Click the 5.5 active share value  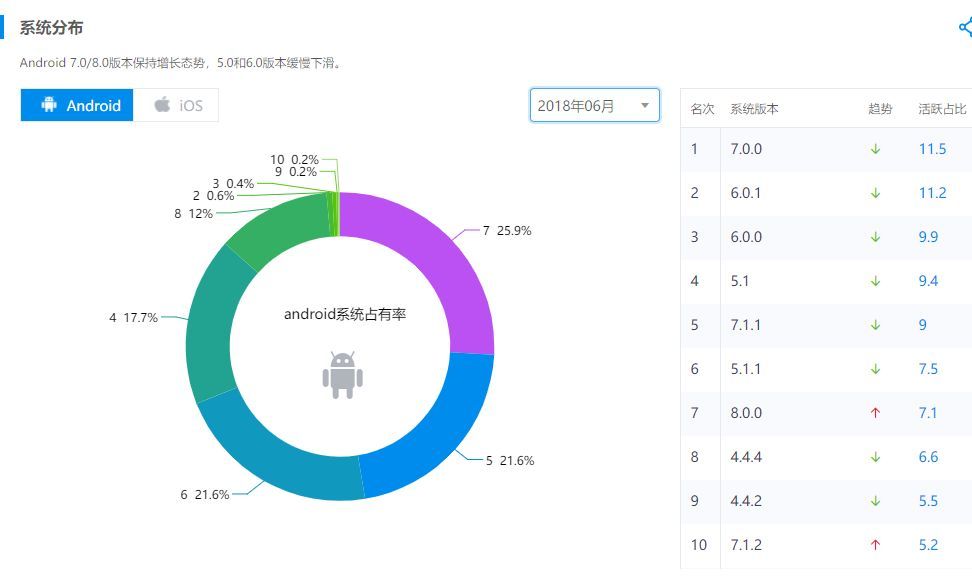click(928, 501)
